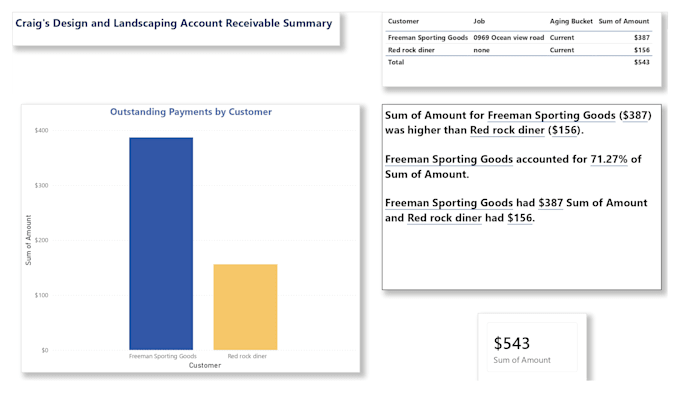Sort table by Sum of Amount header
680x393 pixels.
coord(624,21)
